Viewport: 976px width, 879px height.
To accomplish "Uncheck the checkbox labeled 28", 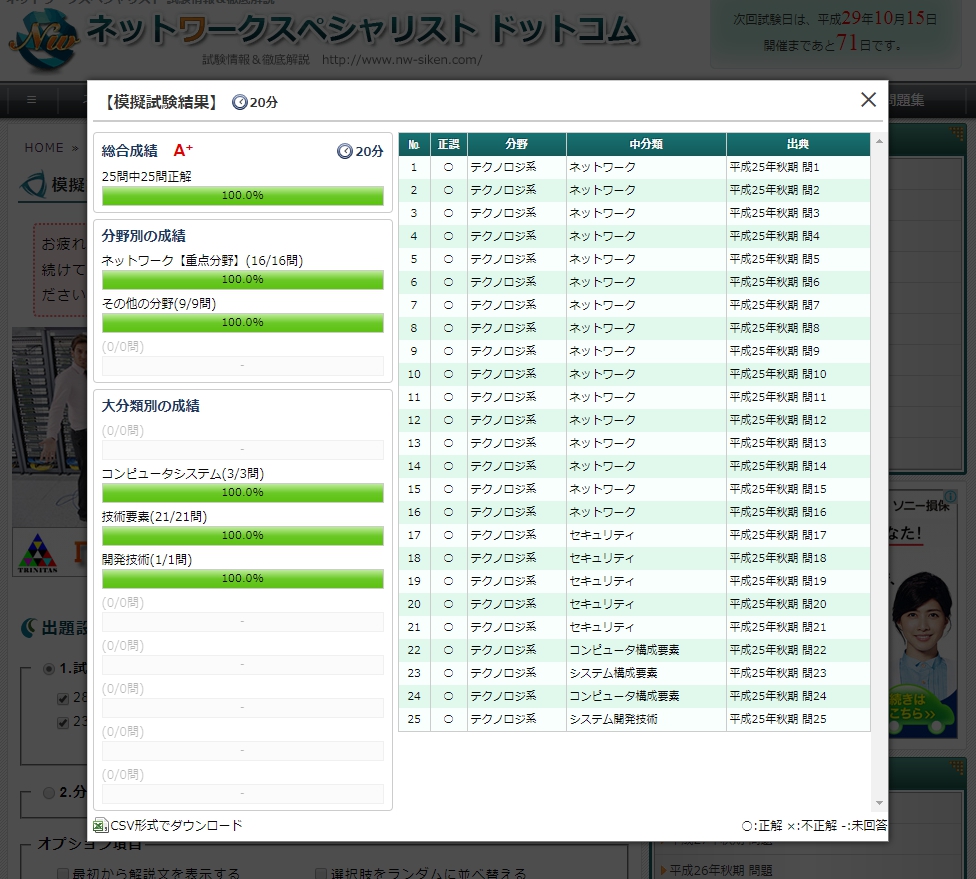I will [63, 698].
